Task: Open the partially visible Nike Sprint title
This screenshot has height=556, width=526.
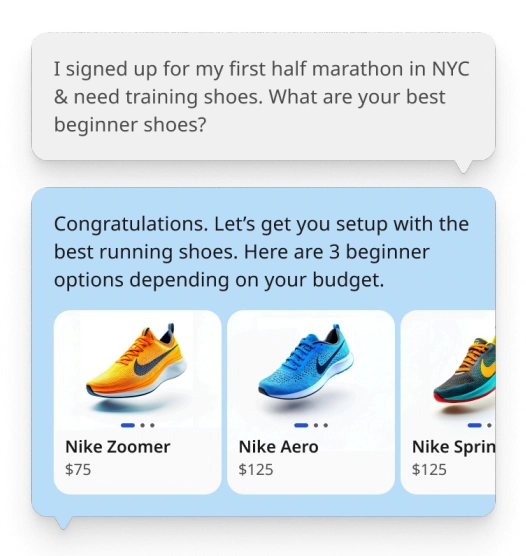Action: [454, 447]
